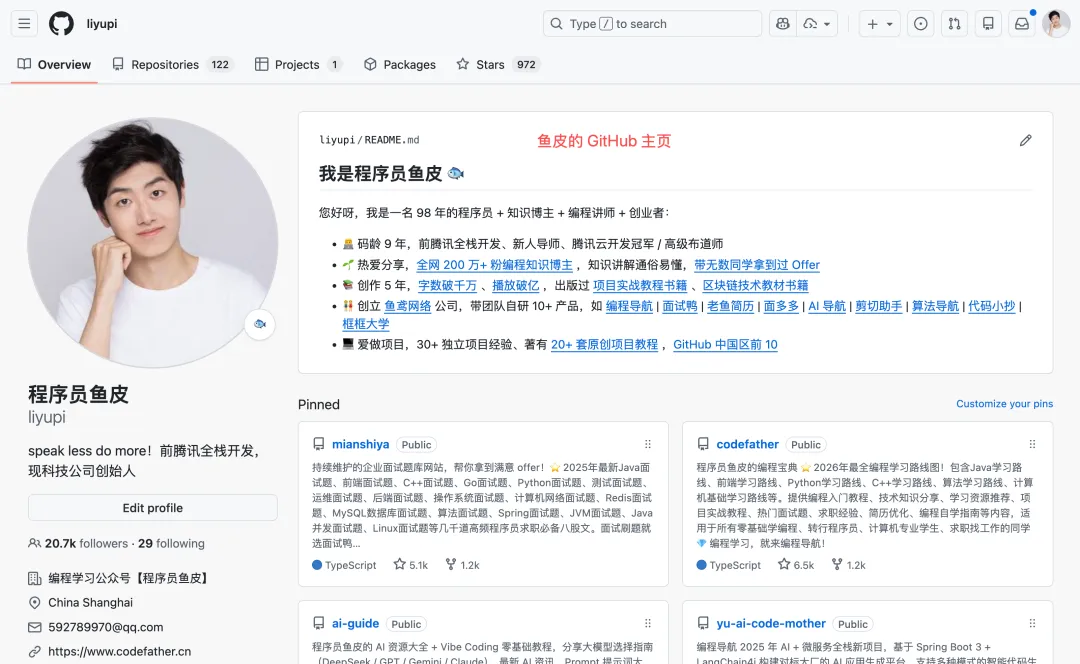Open the Issues icon in header
Screen dimensions: 1080x664
coord(921,24)
